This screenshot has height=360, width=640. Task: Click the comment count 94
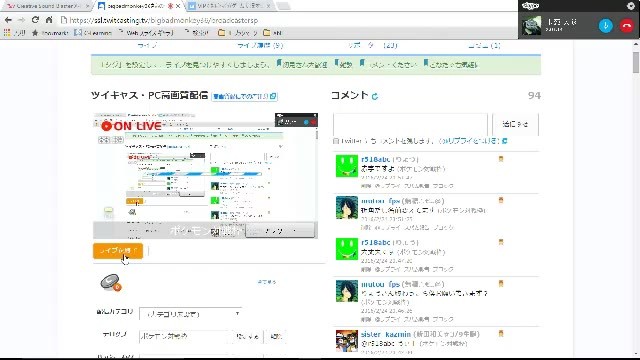pyautogui.click(x=534, y=96)
